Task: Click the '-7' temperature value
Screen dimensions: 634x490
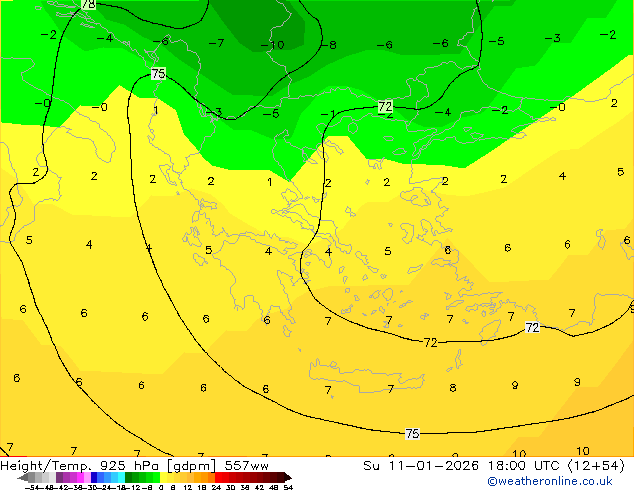Action: click(x=217, y=43)
